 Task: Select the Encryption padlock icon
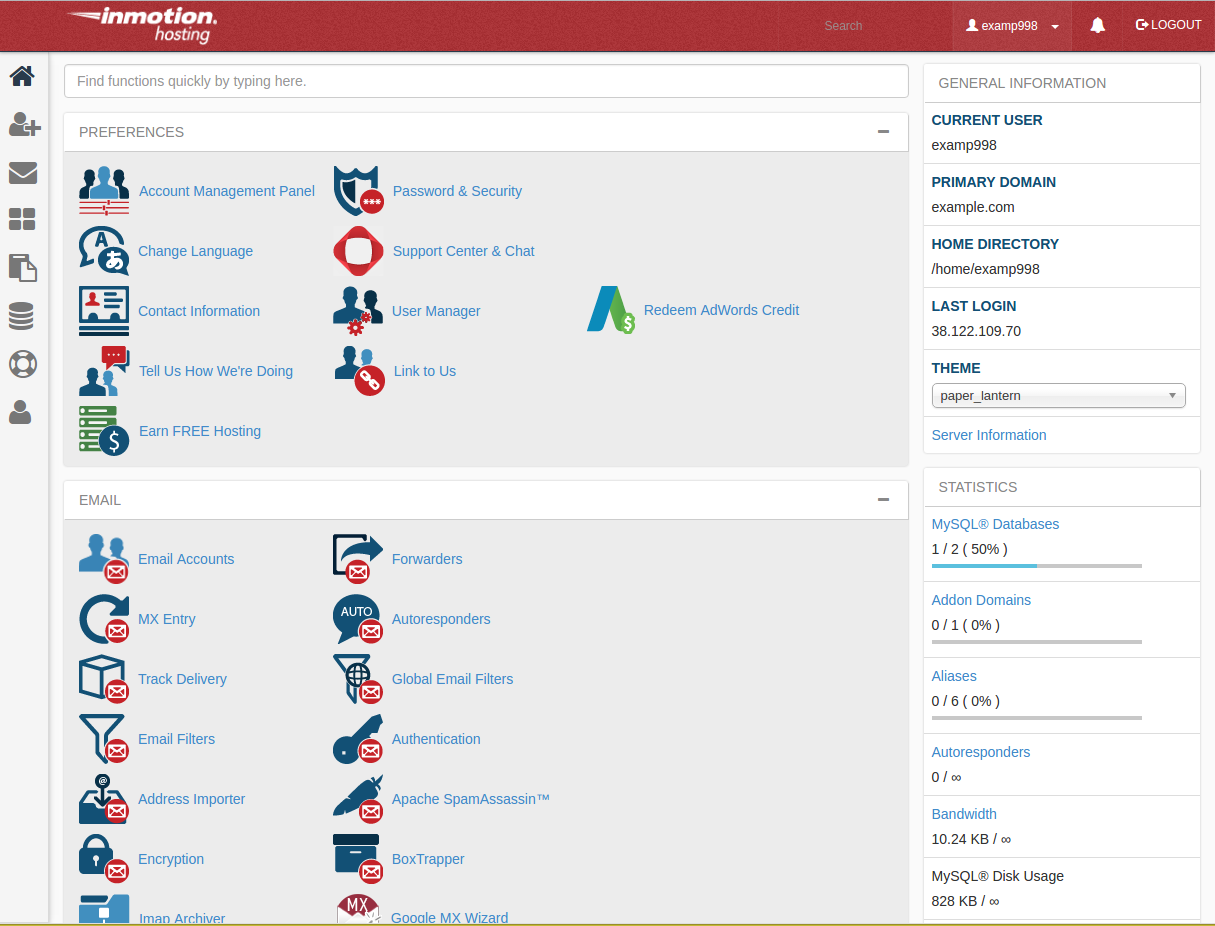(x=104, y=859)
